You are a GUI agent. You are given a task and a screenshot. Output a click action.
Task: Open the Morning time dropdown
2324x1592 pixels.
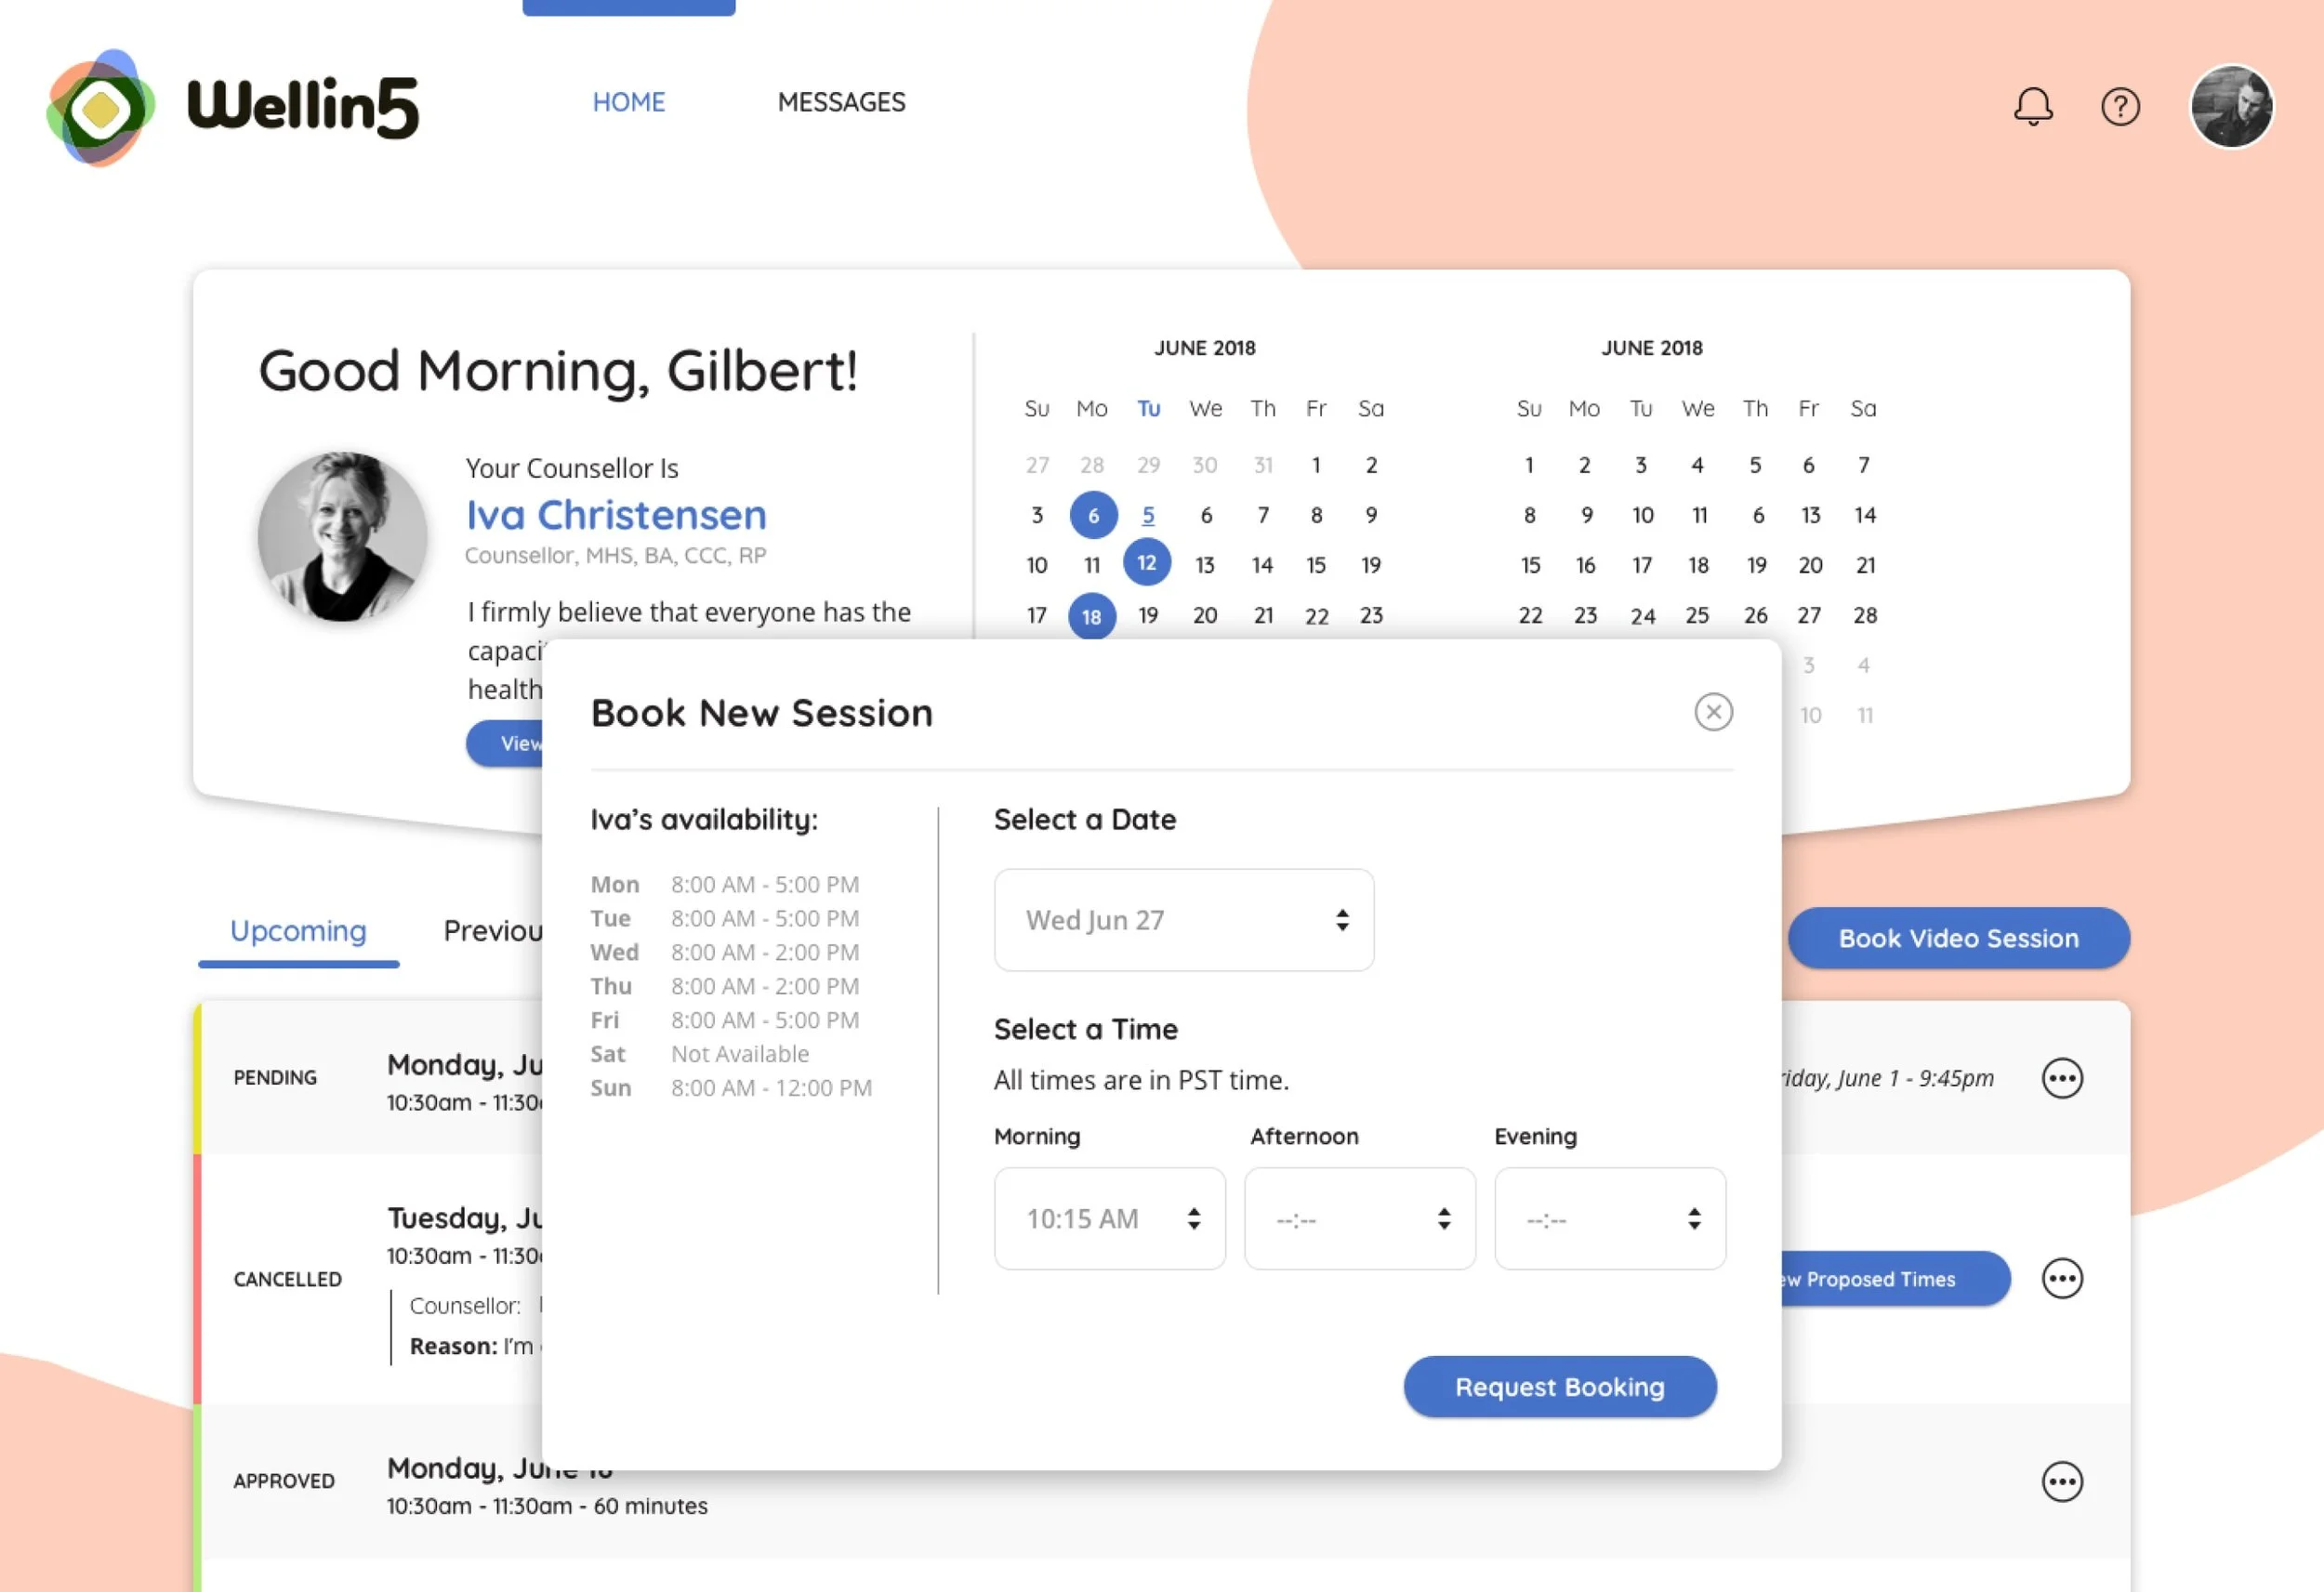[x=1109, y=1218]
